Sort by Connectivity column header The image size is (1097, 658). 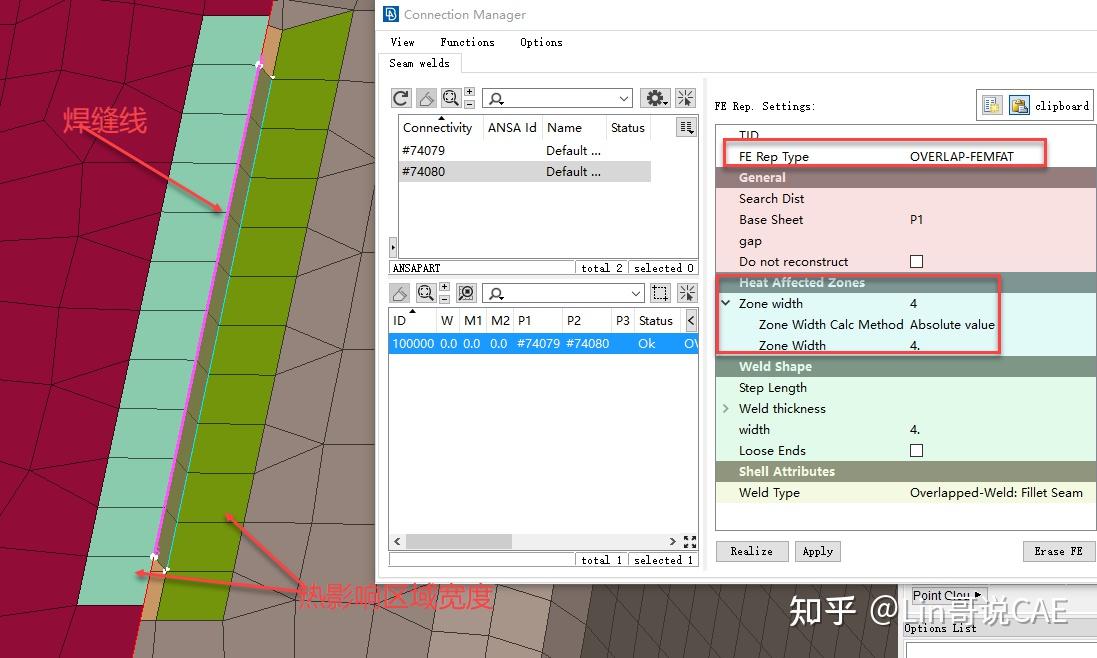tap(438, 127)
